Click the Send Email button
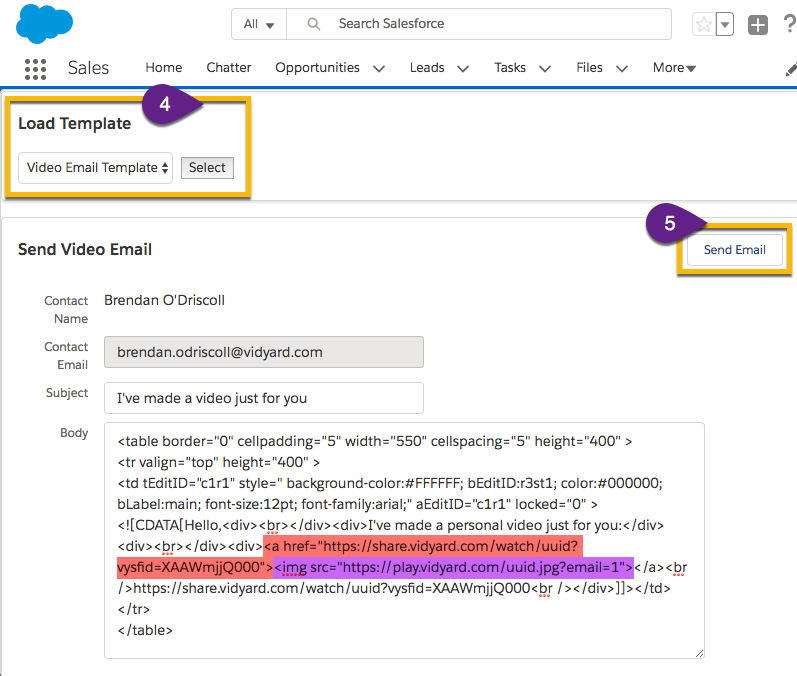The width and height of the screenshot is (797, 676). 734,250
